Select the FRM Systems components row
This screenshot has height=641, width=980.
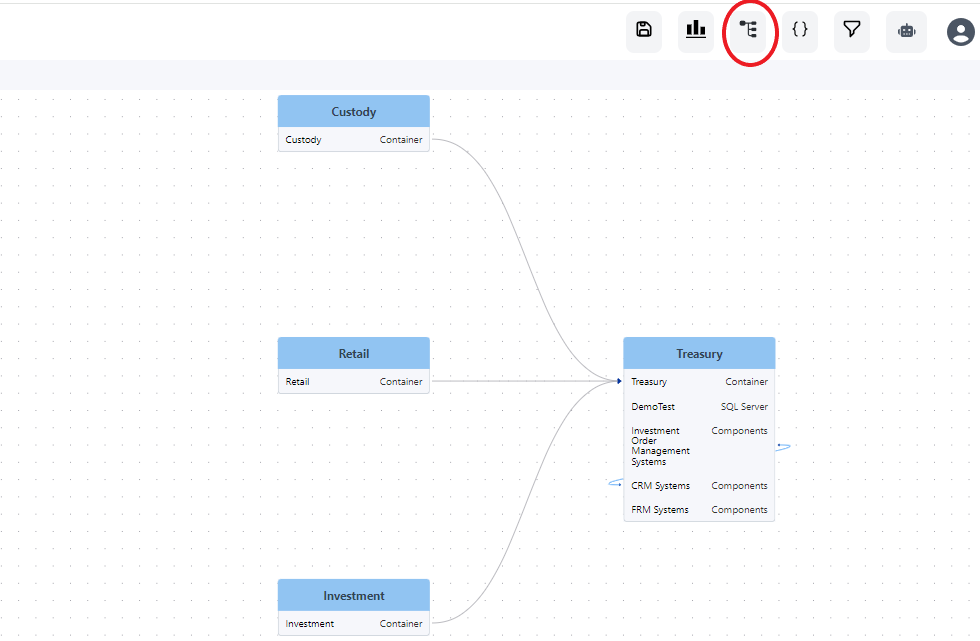698,509
